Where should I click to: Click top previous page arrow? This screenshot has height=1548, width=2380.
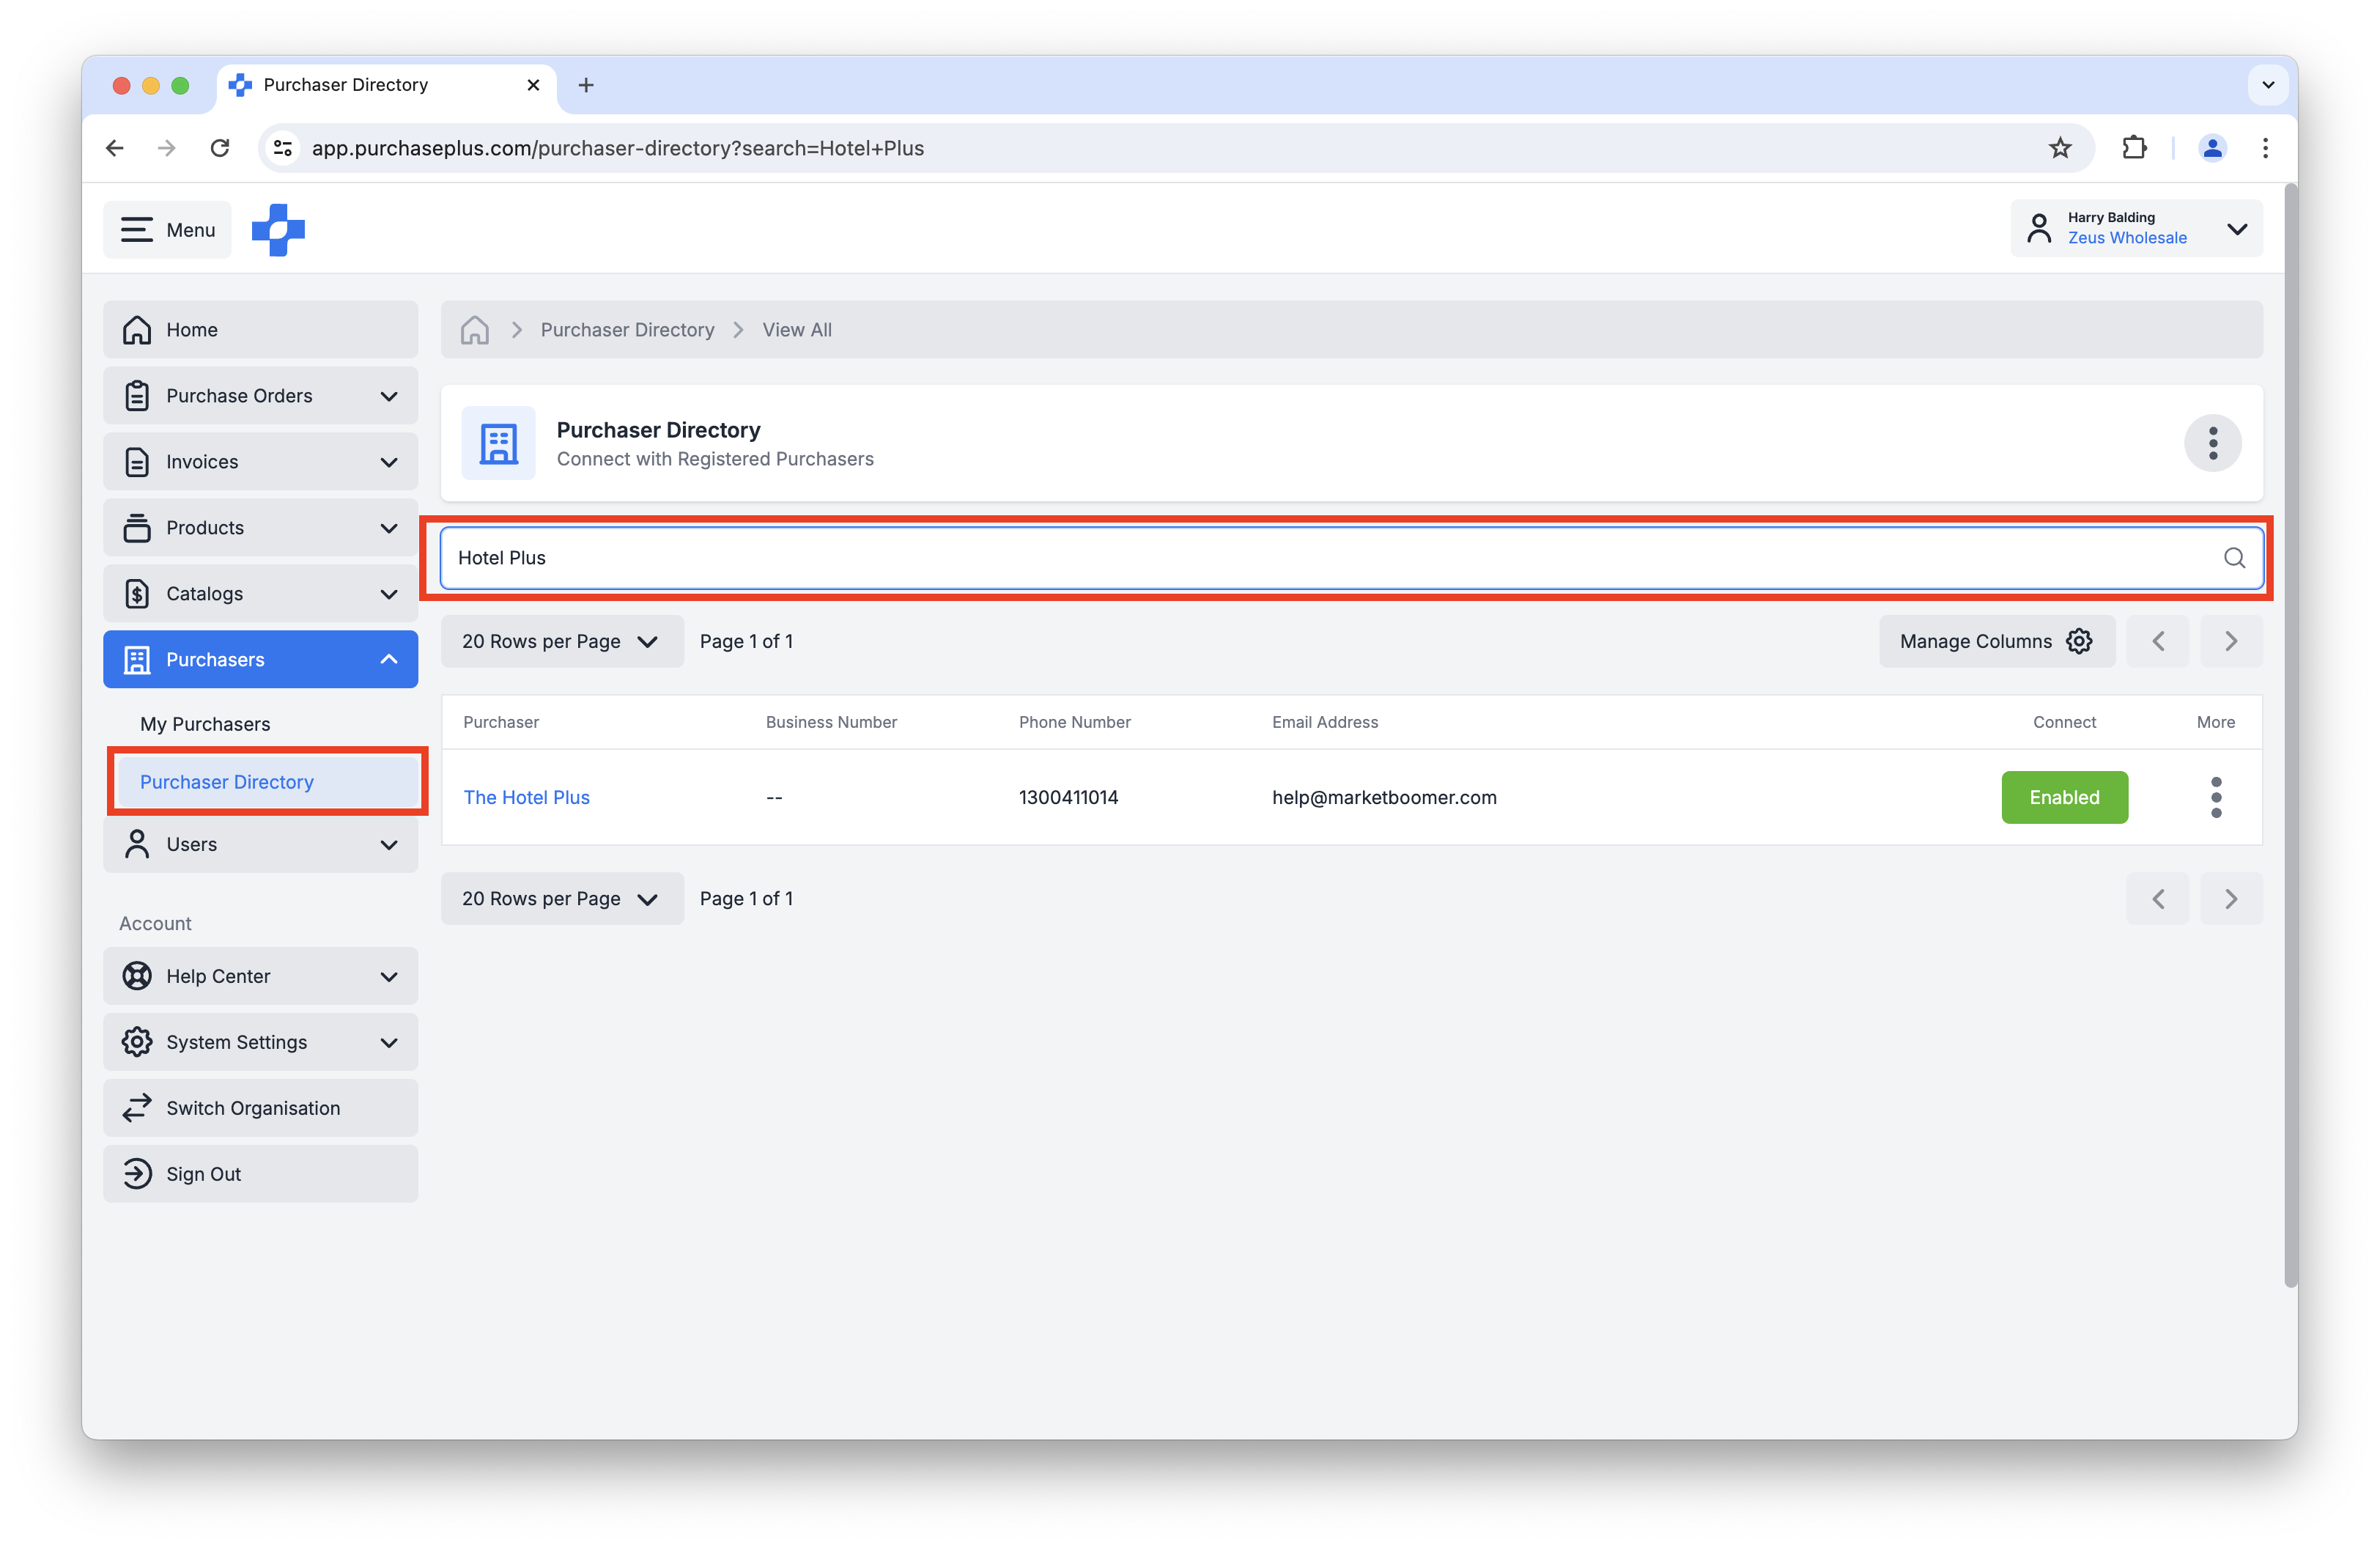pos(2157,642)
